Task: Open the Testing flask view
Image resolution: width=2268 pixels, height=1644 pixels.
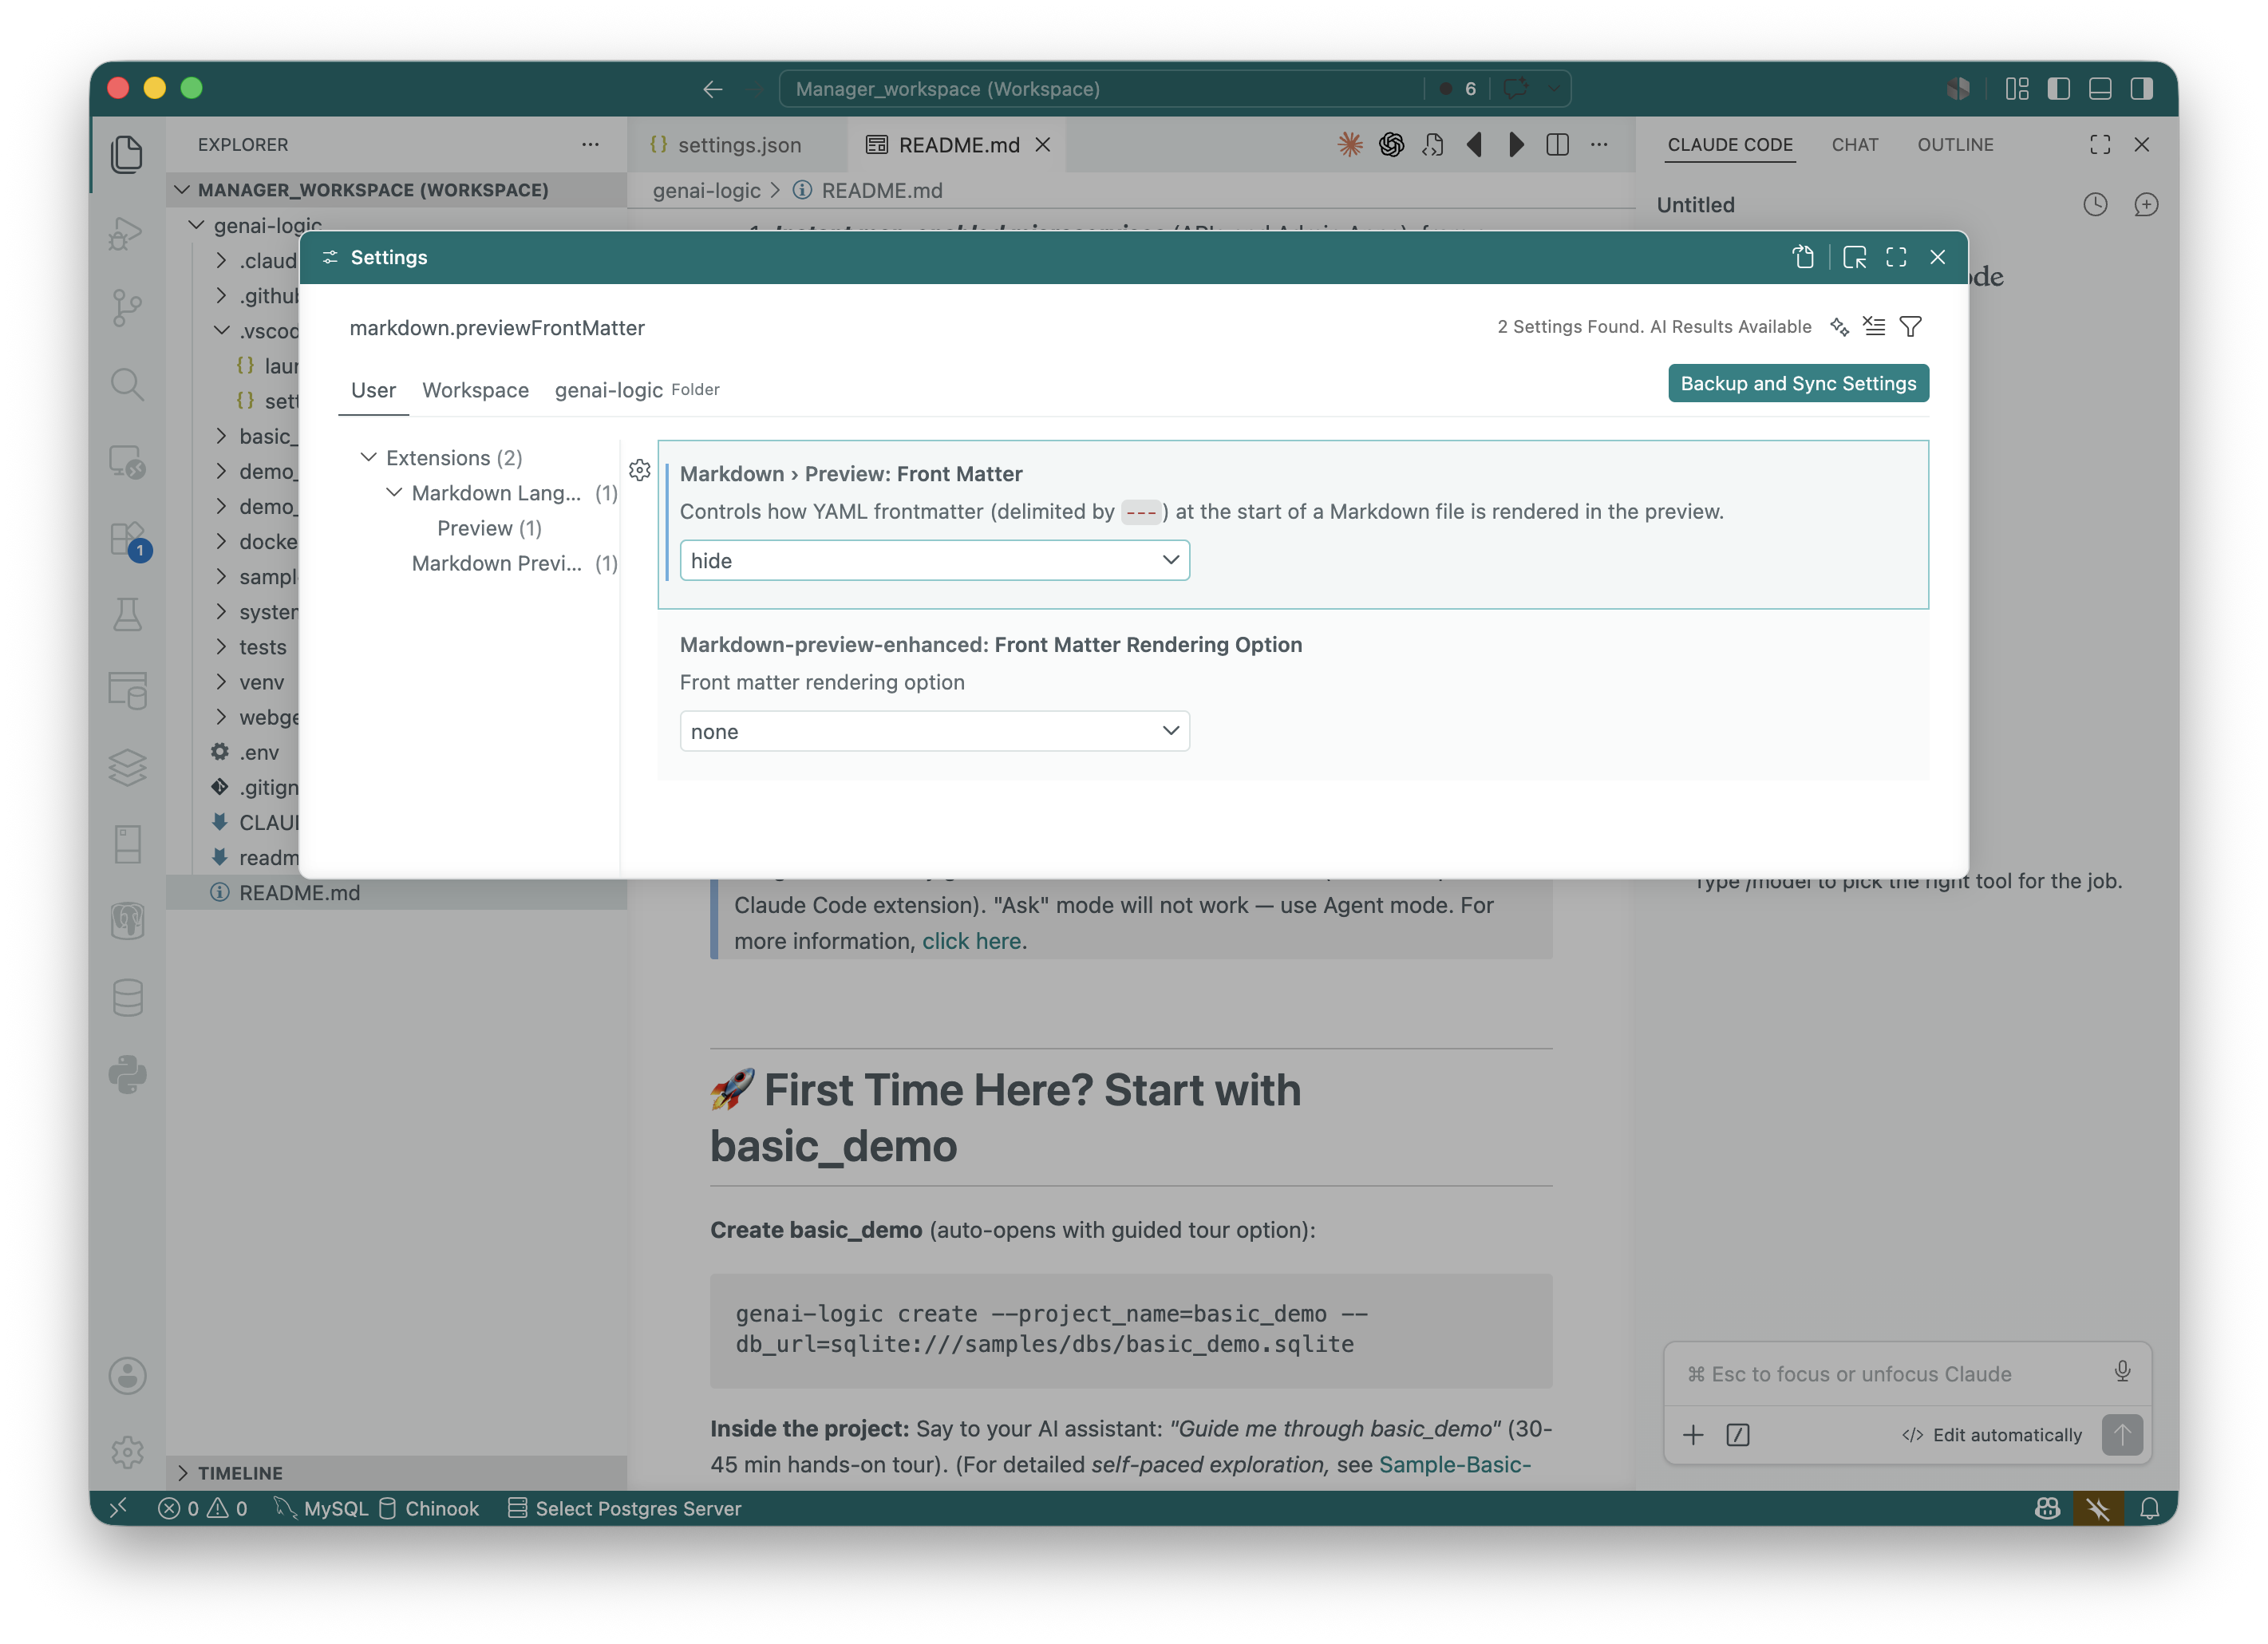Action: coord(127,614)
